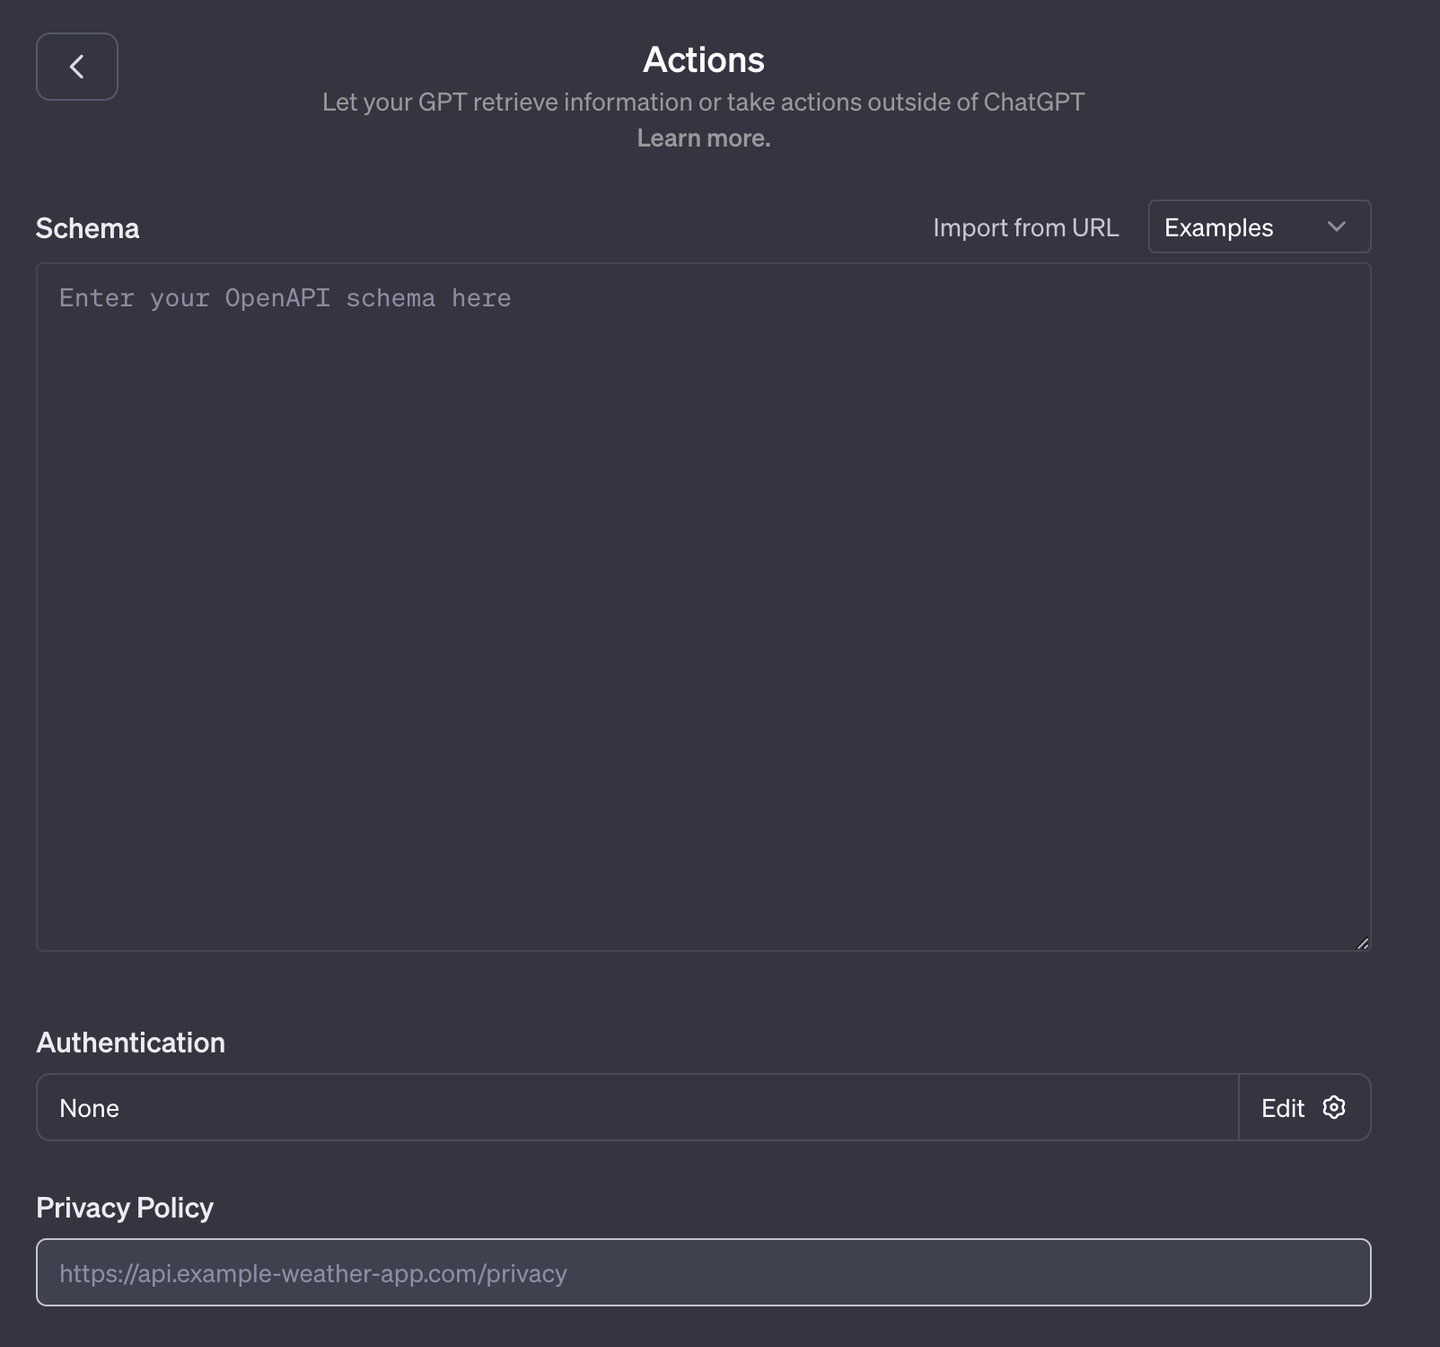Click the Privacy Policy heading
This screenshot has height=1347, width=1440.
pyautogui.click(x=125, y=1208)
